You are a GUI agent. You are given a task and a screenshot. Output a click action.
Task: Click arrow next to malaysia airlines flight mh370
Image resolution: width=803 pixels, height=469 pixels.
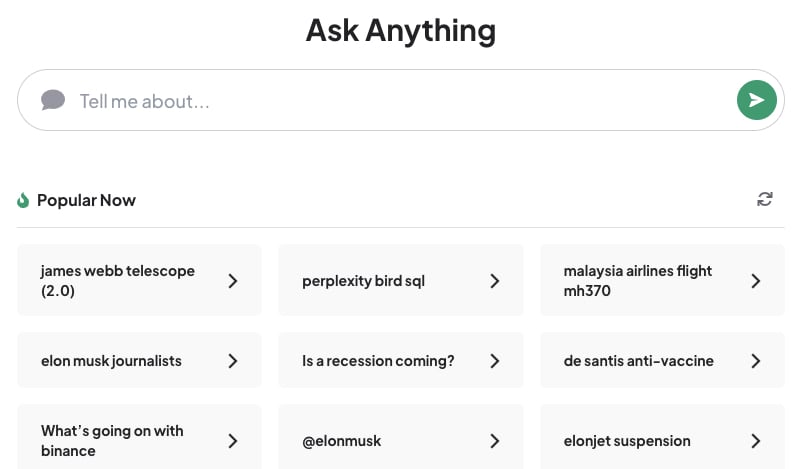[x=756, y=281]
